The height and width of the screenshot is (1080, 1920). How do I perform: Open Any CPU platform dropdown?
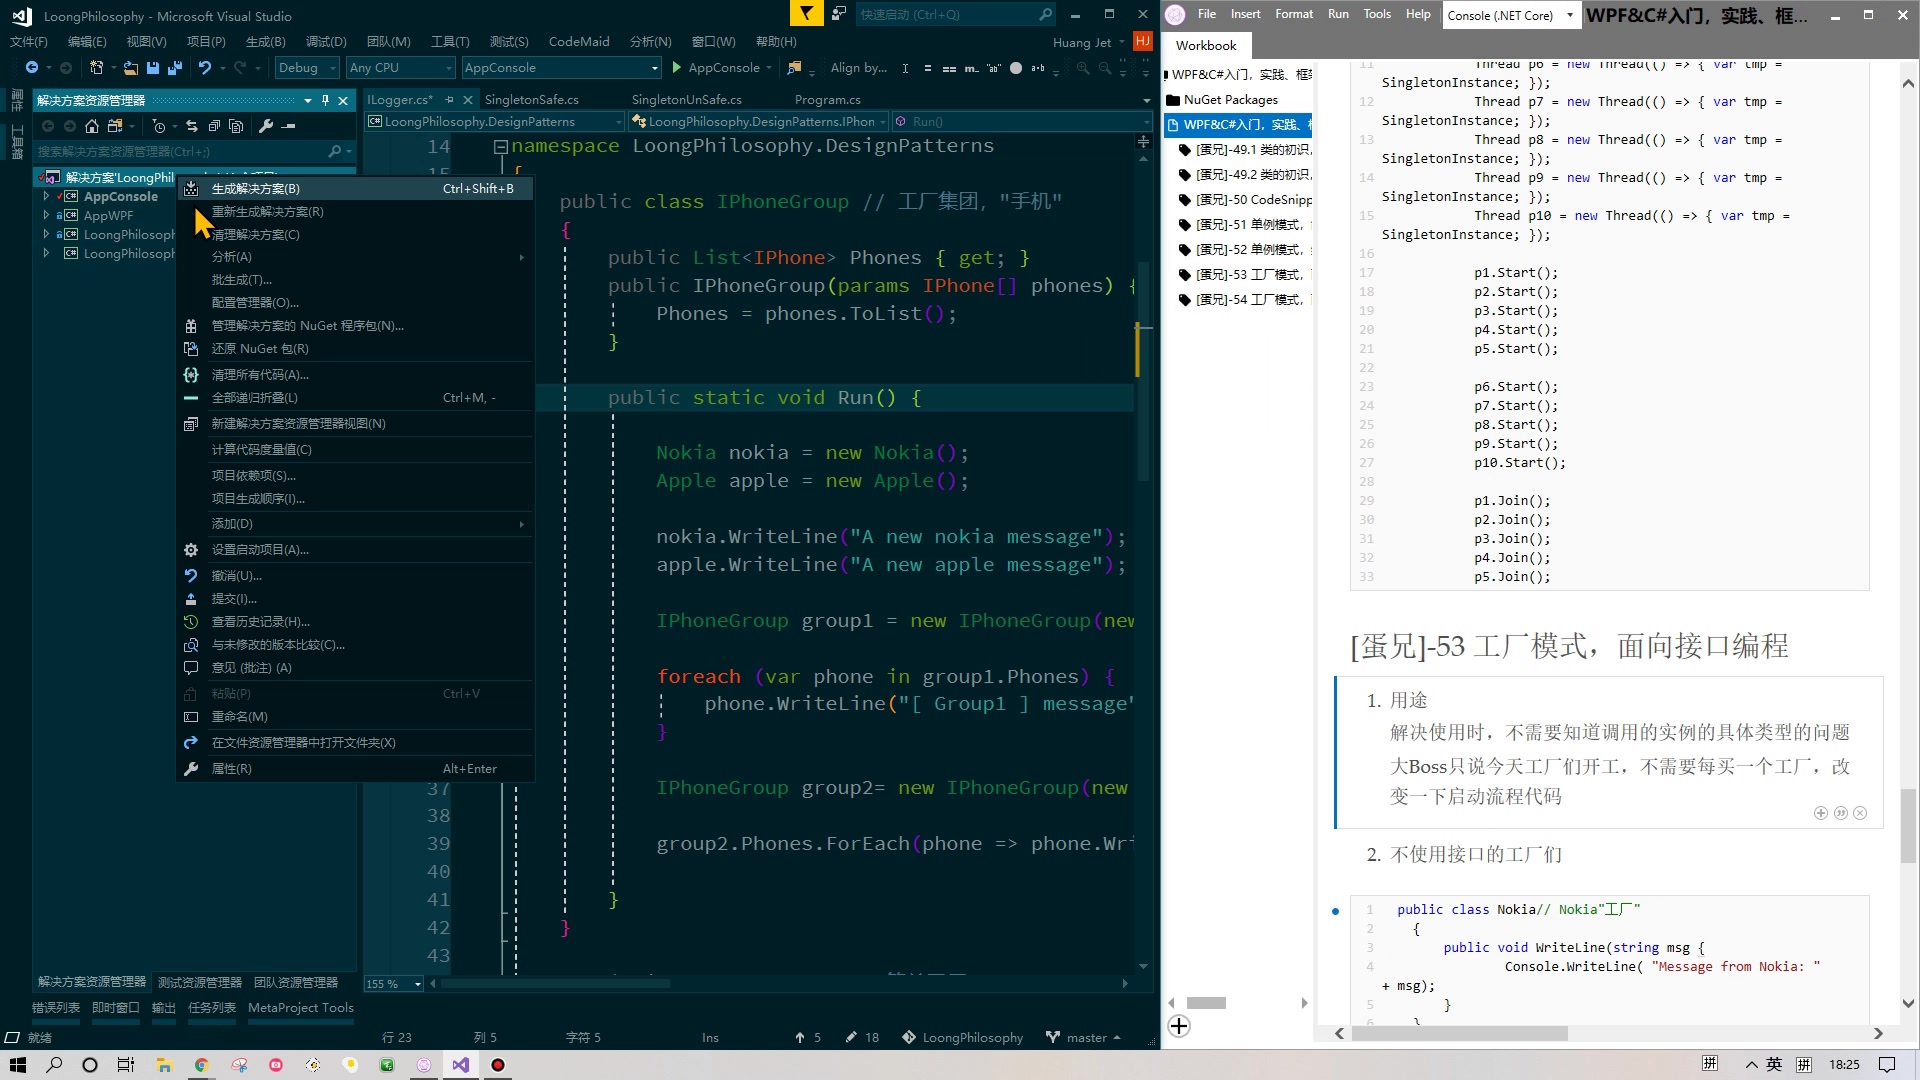click(401, 68)
